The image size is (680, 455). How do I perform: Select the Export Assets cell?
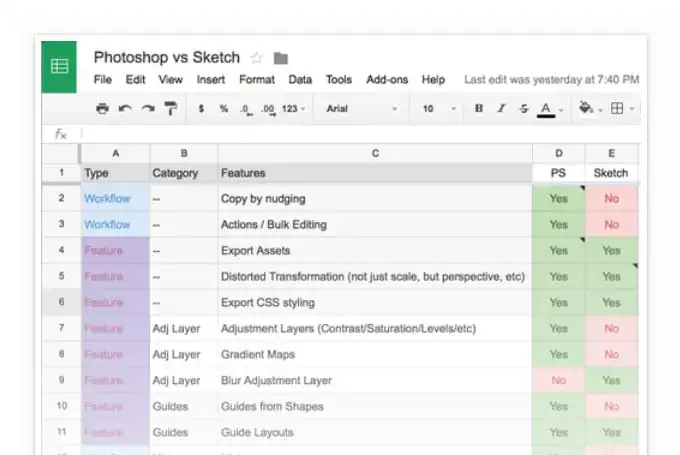click(x=375, y=251)
